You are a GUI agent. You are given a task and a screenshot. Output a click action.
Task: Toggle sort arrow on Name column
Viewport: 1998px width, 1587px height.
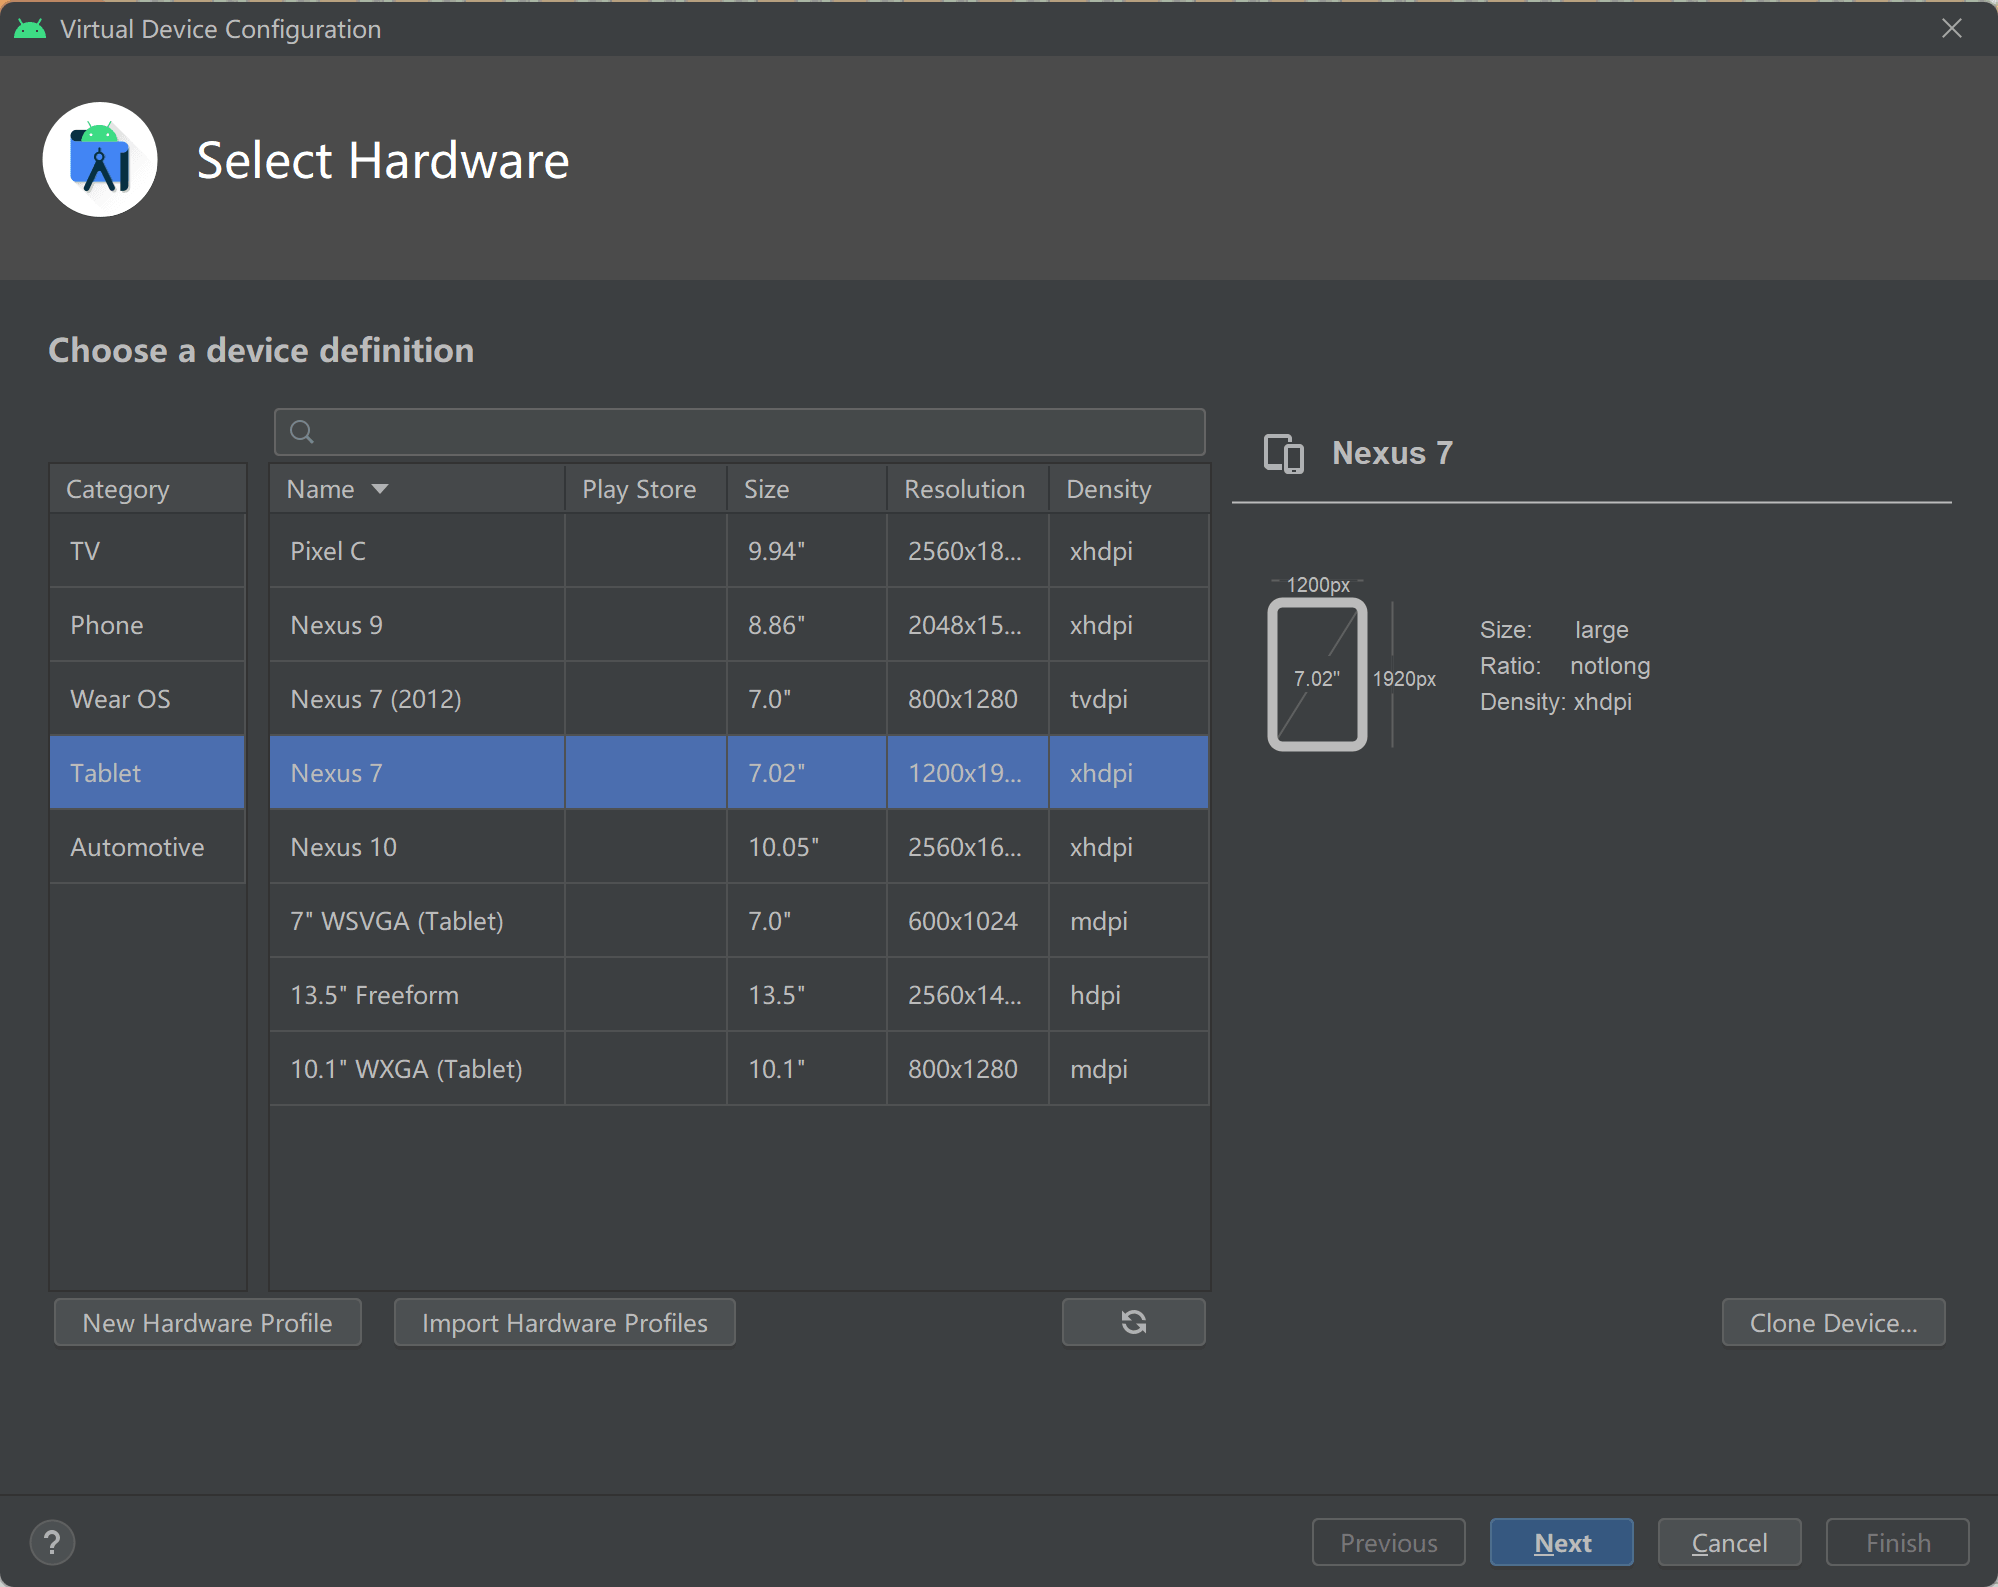point(380,489)
